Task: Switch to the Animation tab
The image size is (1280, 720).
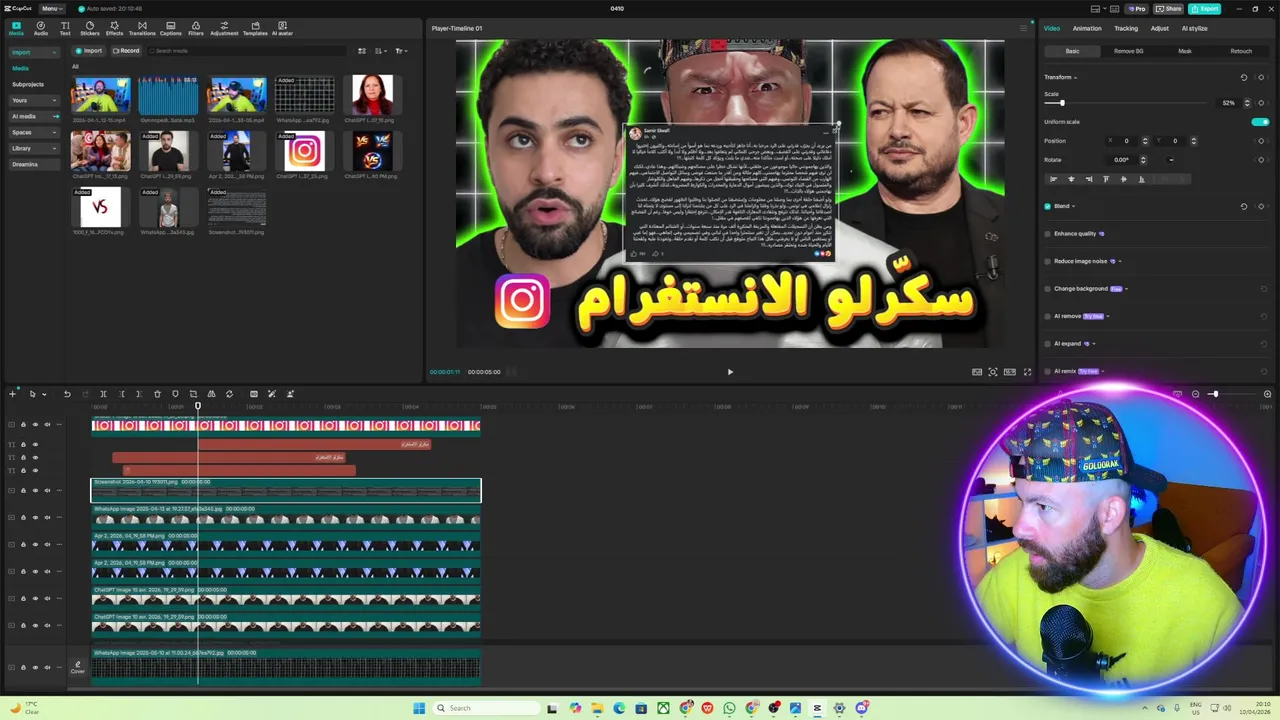Action: tap(1087, 28)
